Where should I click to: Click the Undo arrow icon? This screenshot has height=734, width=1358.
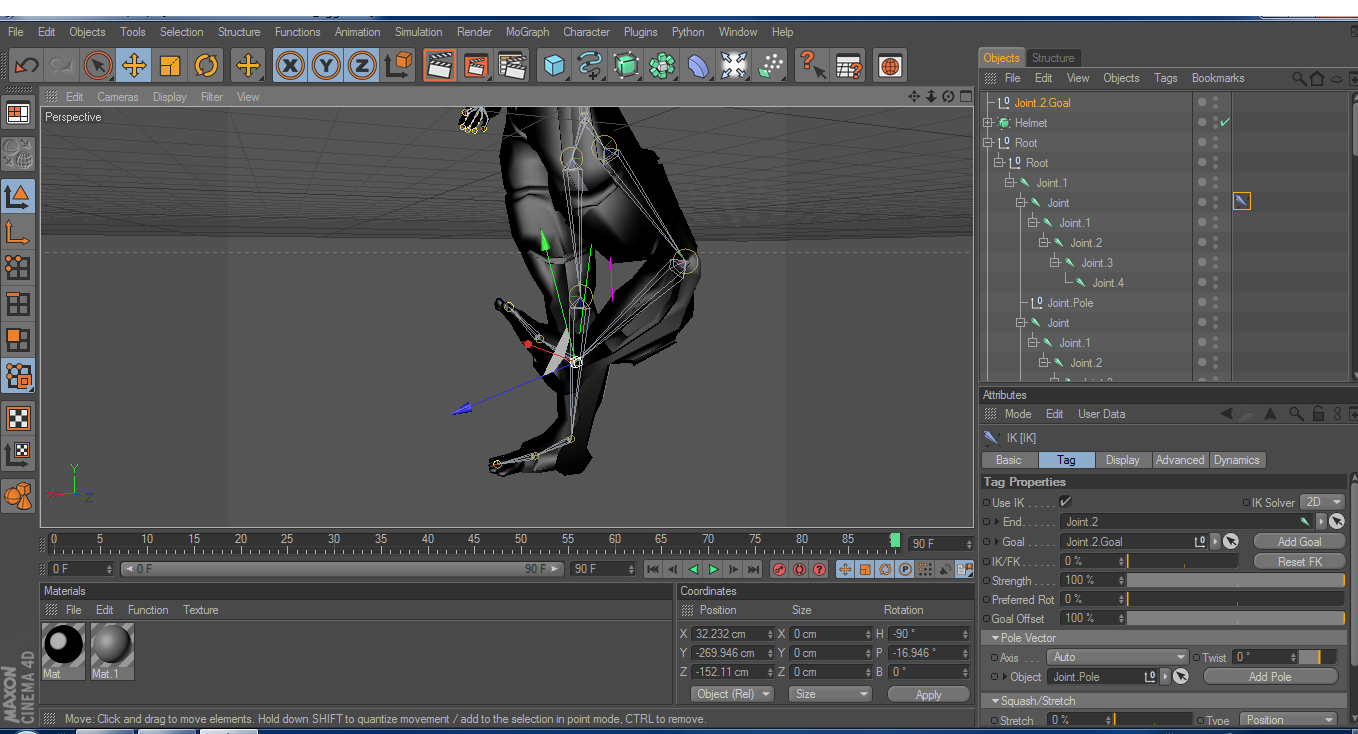coord(26,66)
